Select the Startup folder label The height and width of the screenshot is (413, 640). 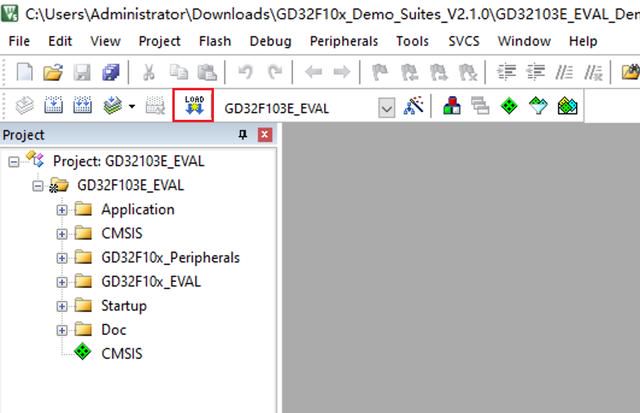[x=124, y=306]
